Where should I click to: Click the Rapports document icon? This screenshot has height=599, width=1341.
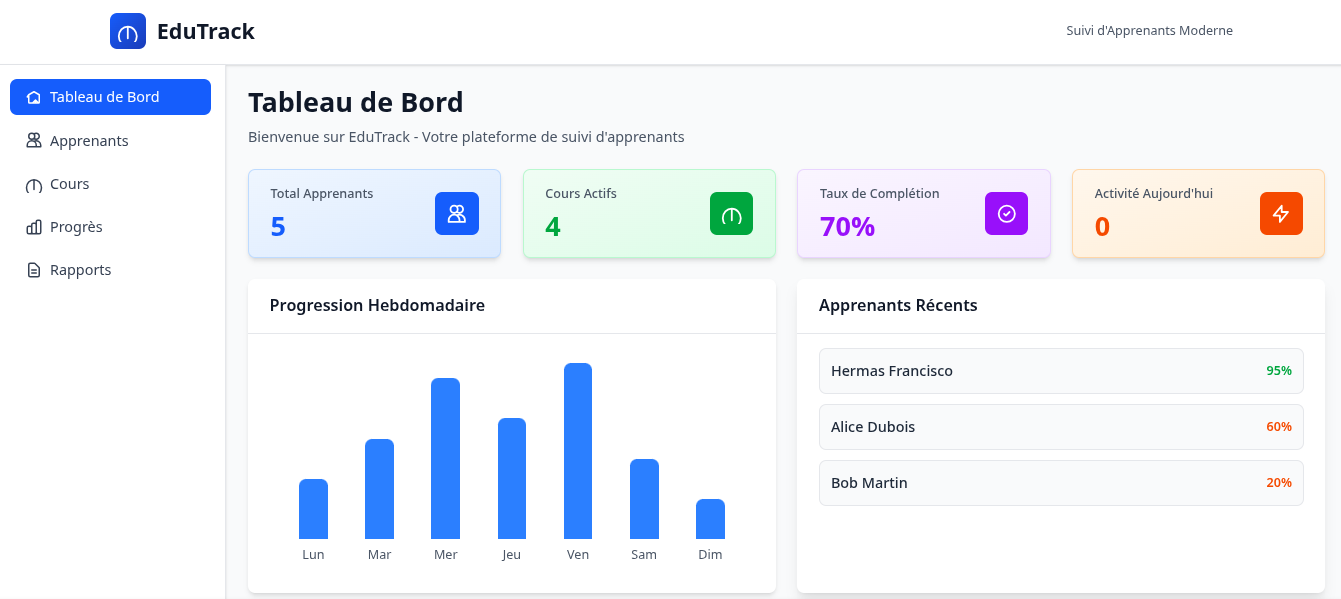tap(34, 270)
